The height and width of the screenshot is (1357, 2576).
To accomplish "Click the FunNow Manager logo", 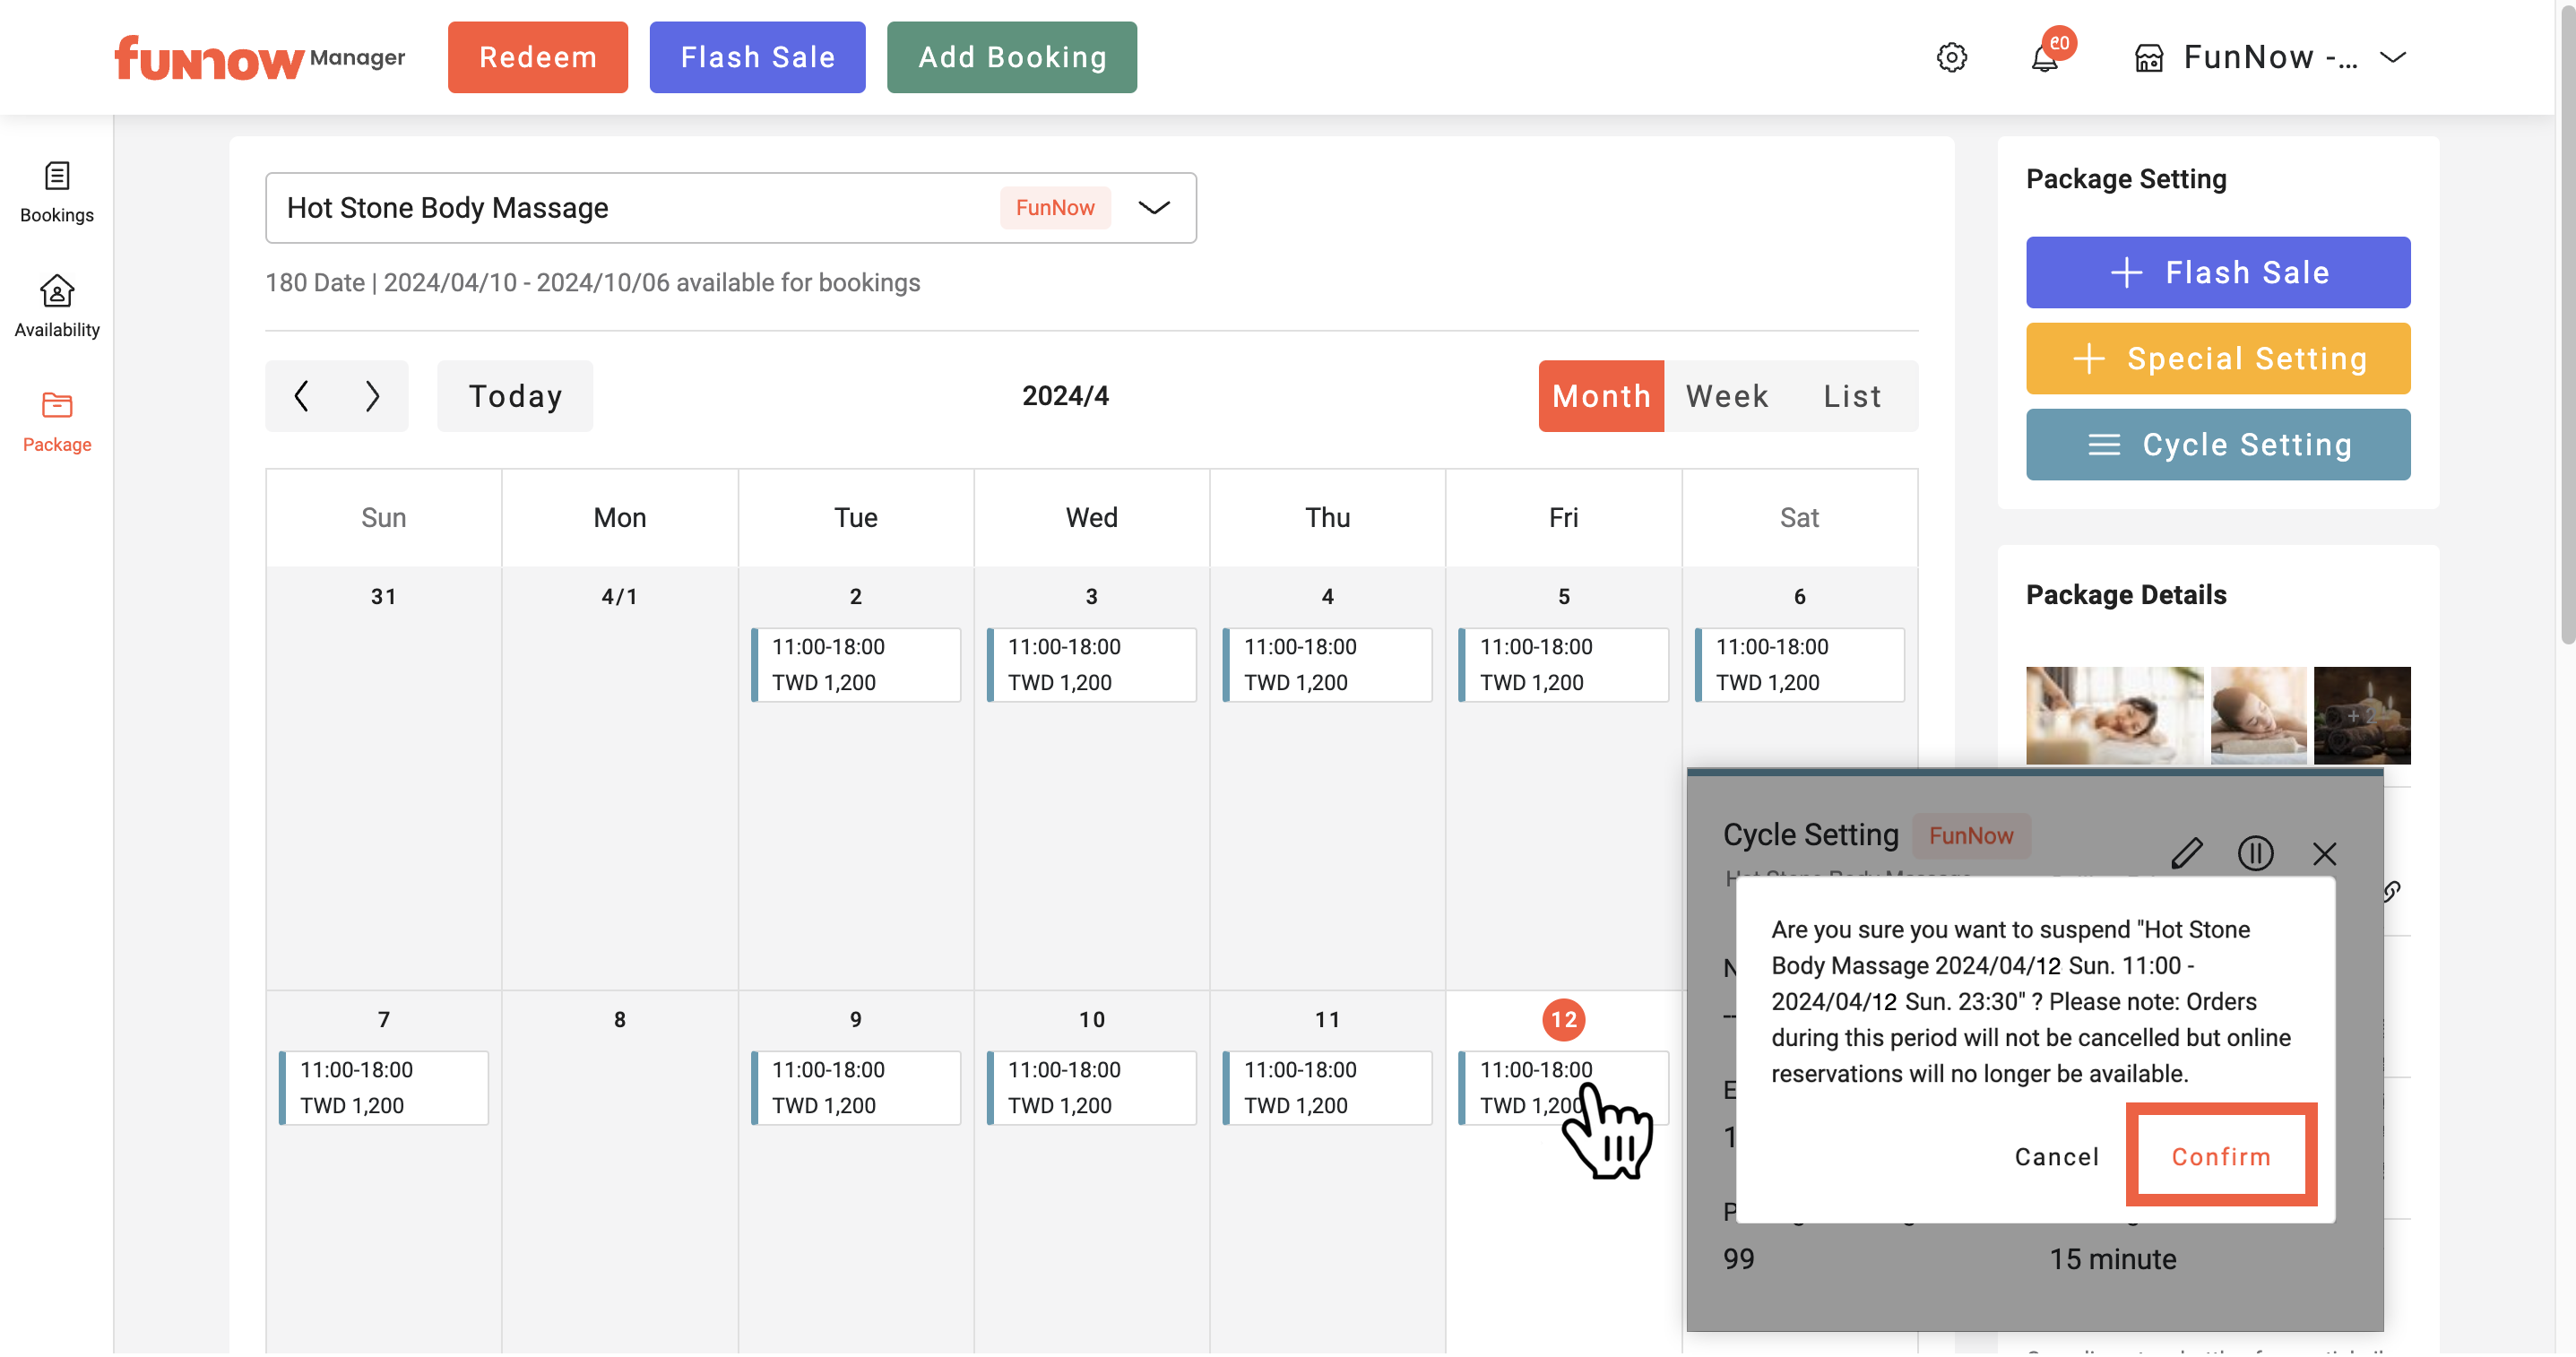I will click(259, 57).
